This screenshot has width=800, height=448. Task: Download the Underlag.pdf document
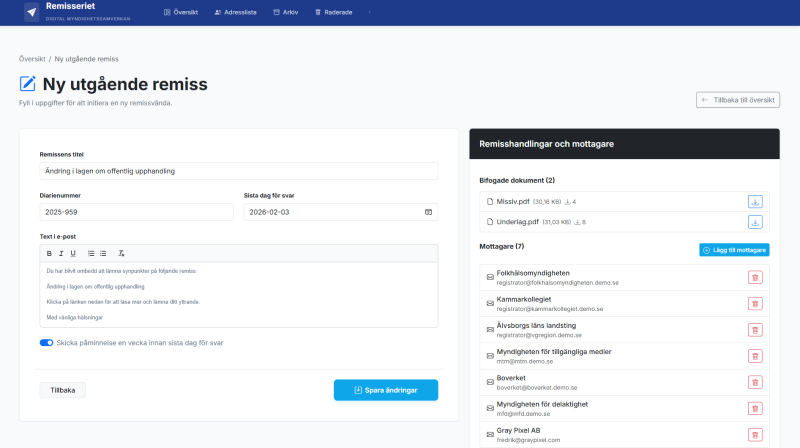pyautogui.click(x=755, y=222)
